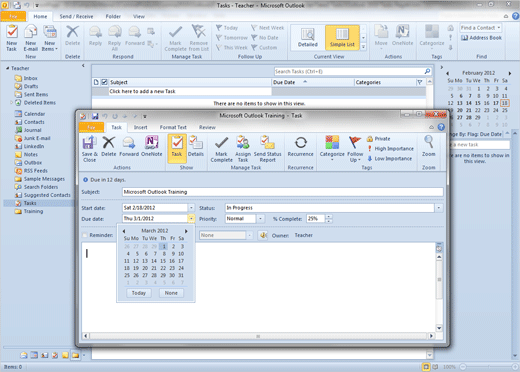Click New Task in main Outlook ribbon
Screen dimensions: 520x372
pyautogui.click(x=12, y=38)
